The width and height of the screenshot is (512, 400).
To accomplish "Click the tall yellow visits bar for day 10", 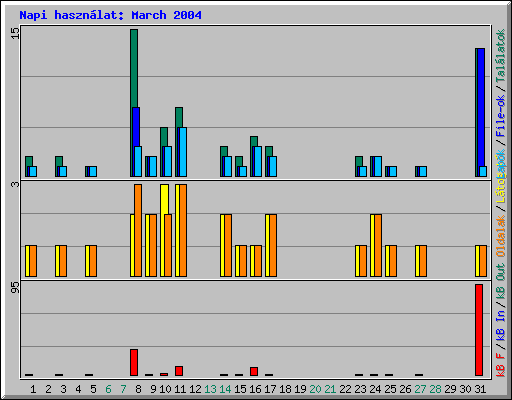I will [164, 199].
